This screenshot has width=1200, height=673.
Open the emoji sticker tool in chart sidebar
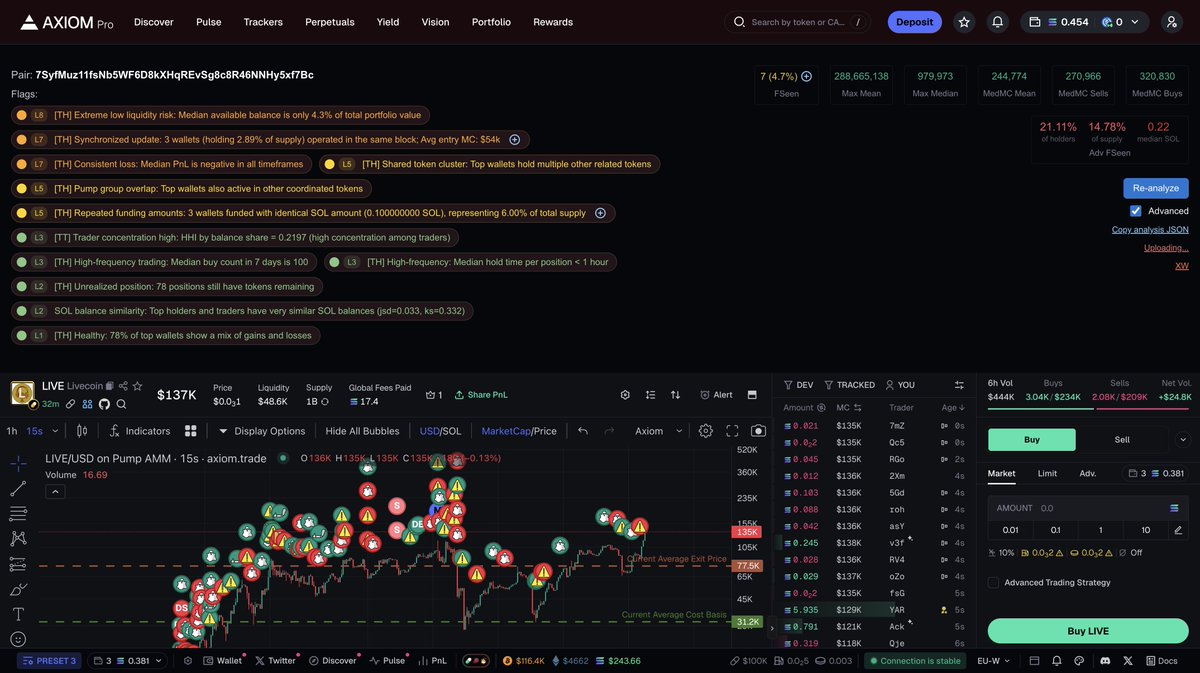(x=18, y=639)
